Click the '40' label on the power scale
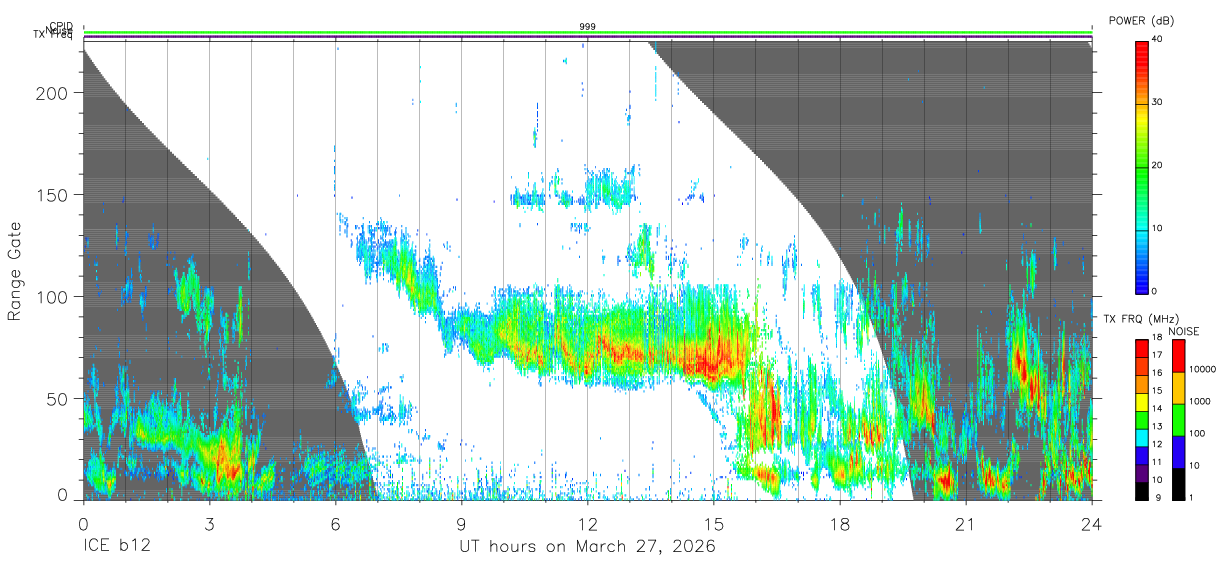 (x=1158, y=40)
